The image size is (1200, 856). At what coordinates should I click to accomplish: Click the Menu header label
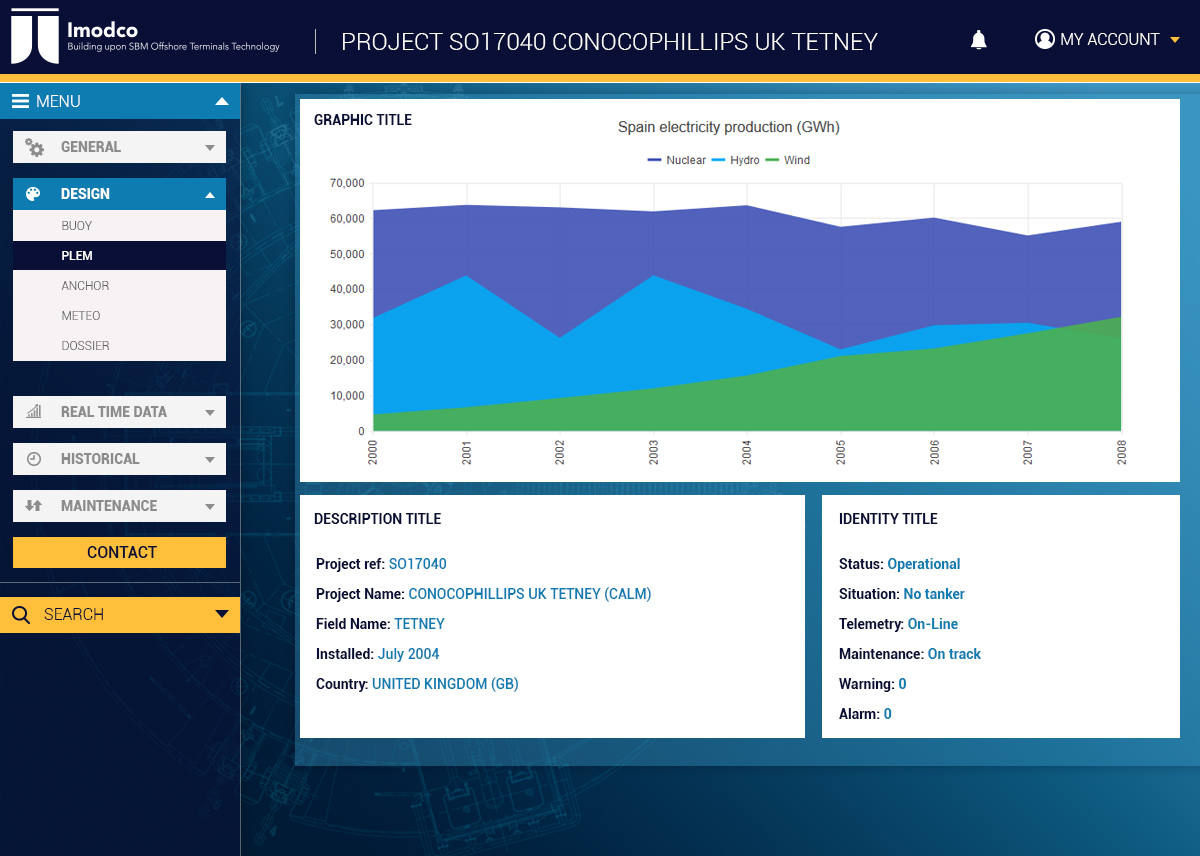[x=58, y=102]
